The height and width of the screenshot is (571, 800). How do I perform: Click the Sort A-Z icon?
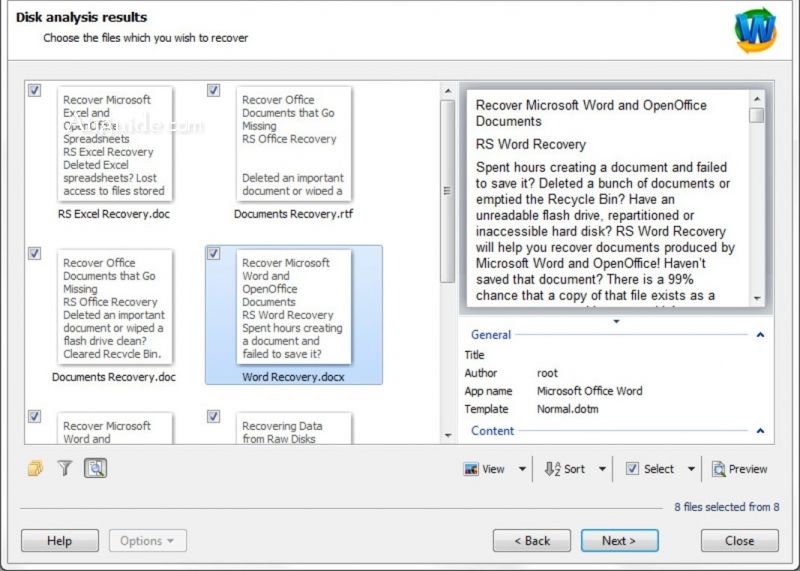553,469
